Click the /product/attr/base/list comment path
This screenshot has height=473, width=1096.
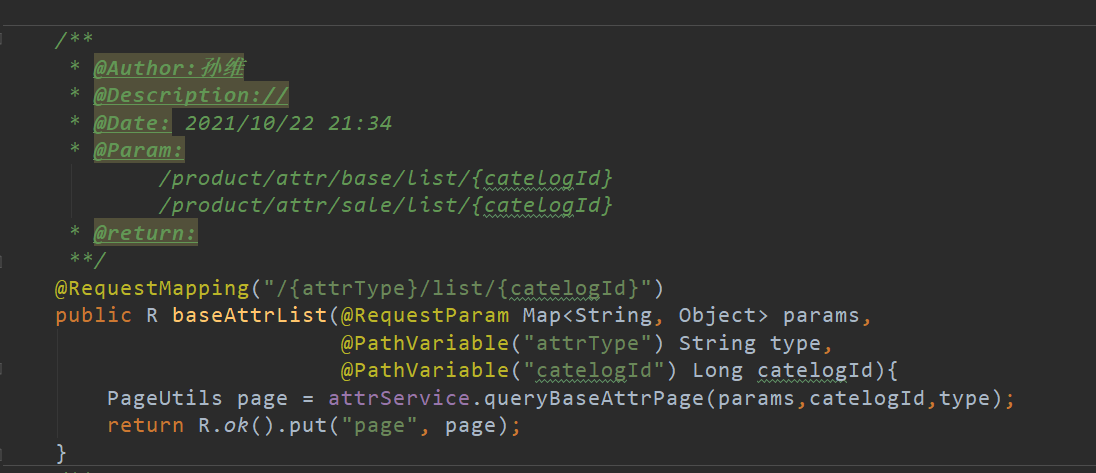click(314, 179)
